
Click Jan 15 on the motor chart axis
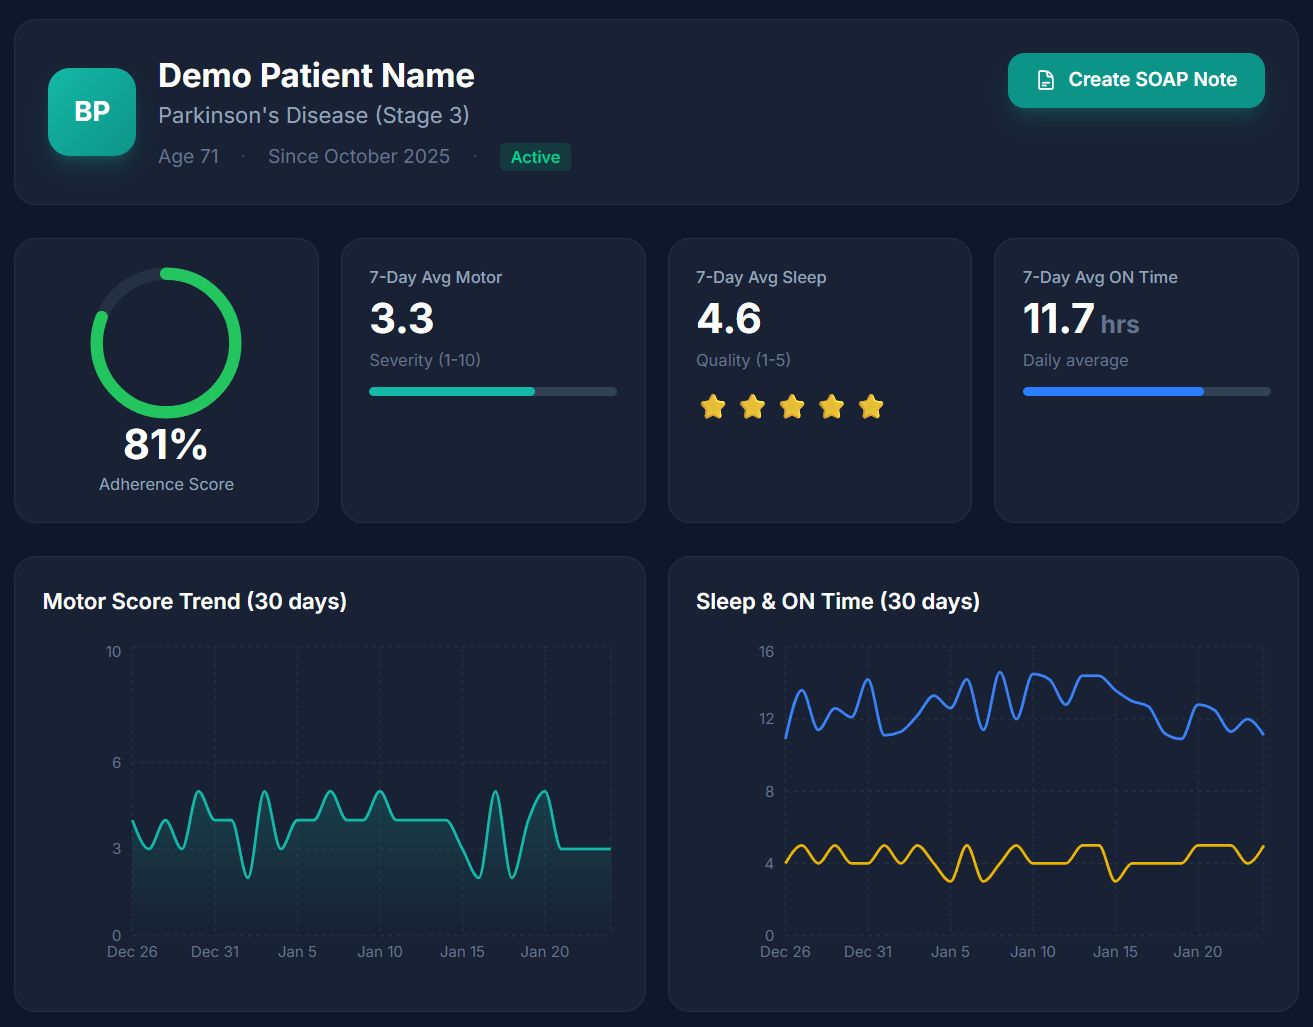[462, 952]
